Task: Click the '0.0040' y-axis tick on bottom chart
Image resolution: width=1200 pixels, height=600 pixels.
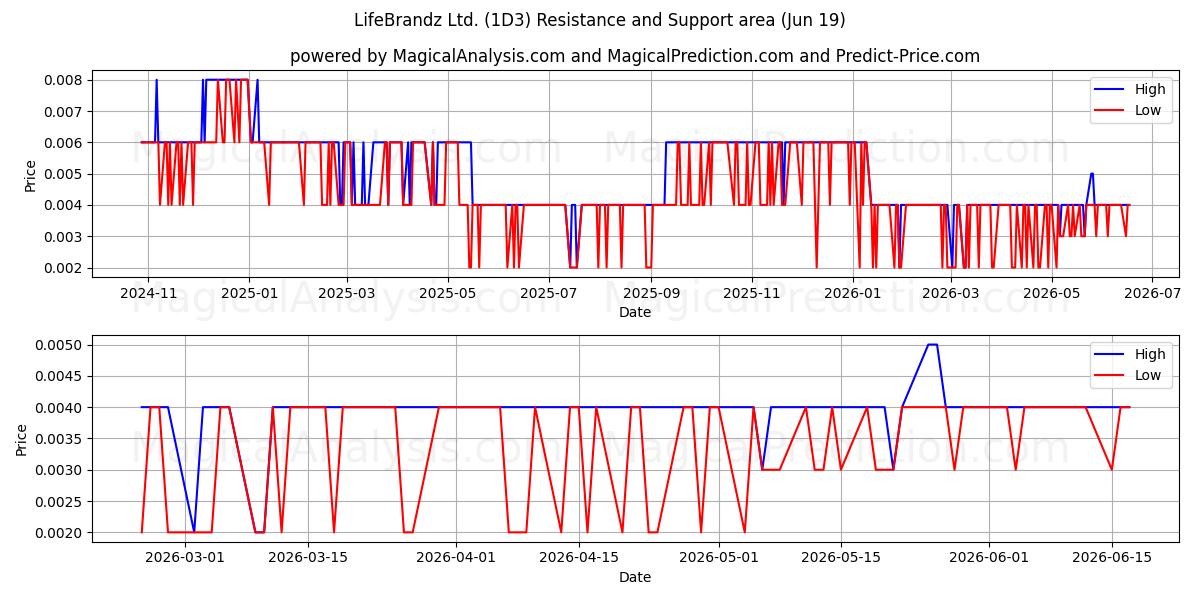Action: click(x=61, y=408)
